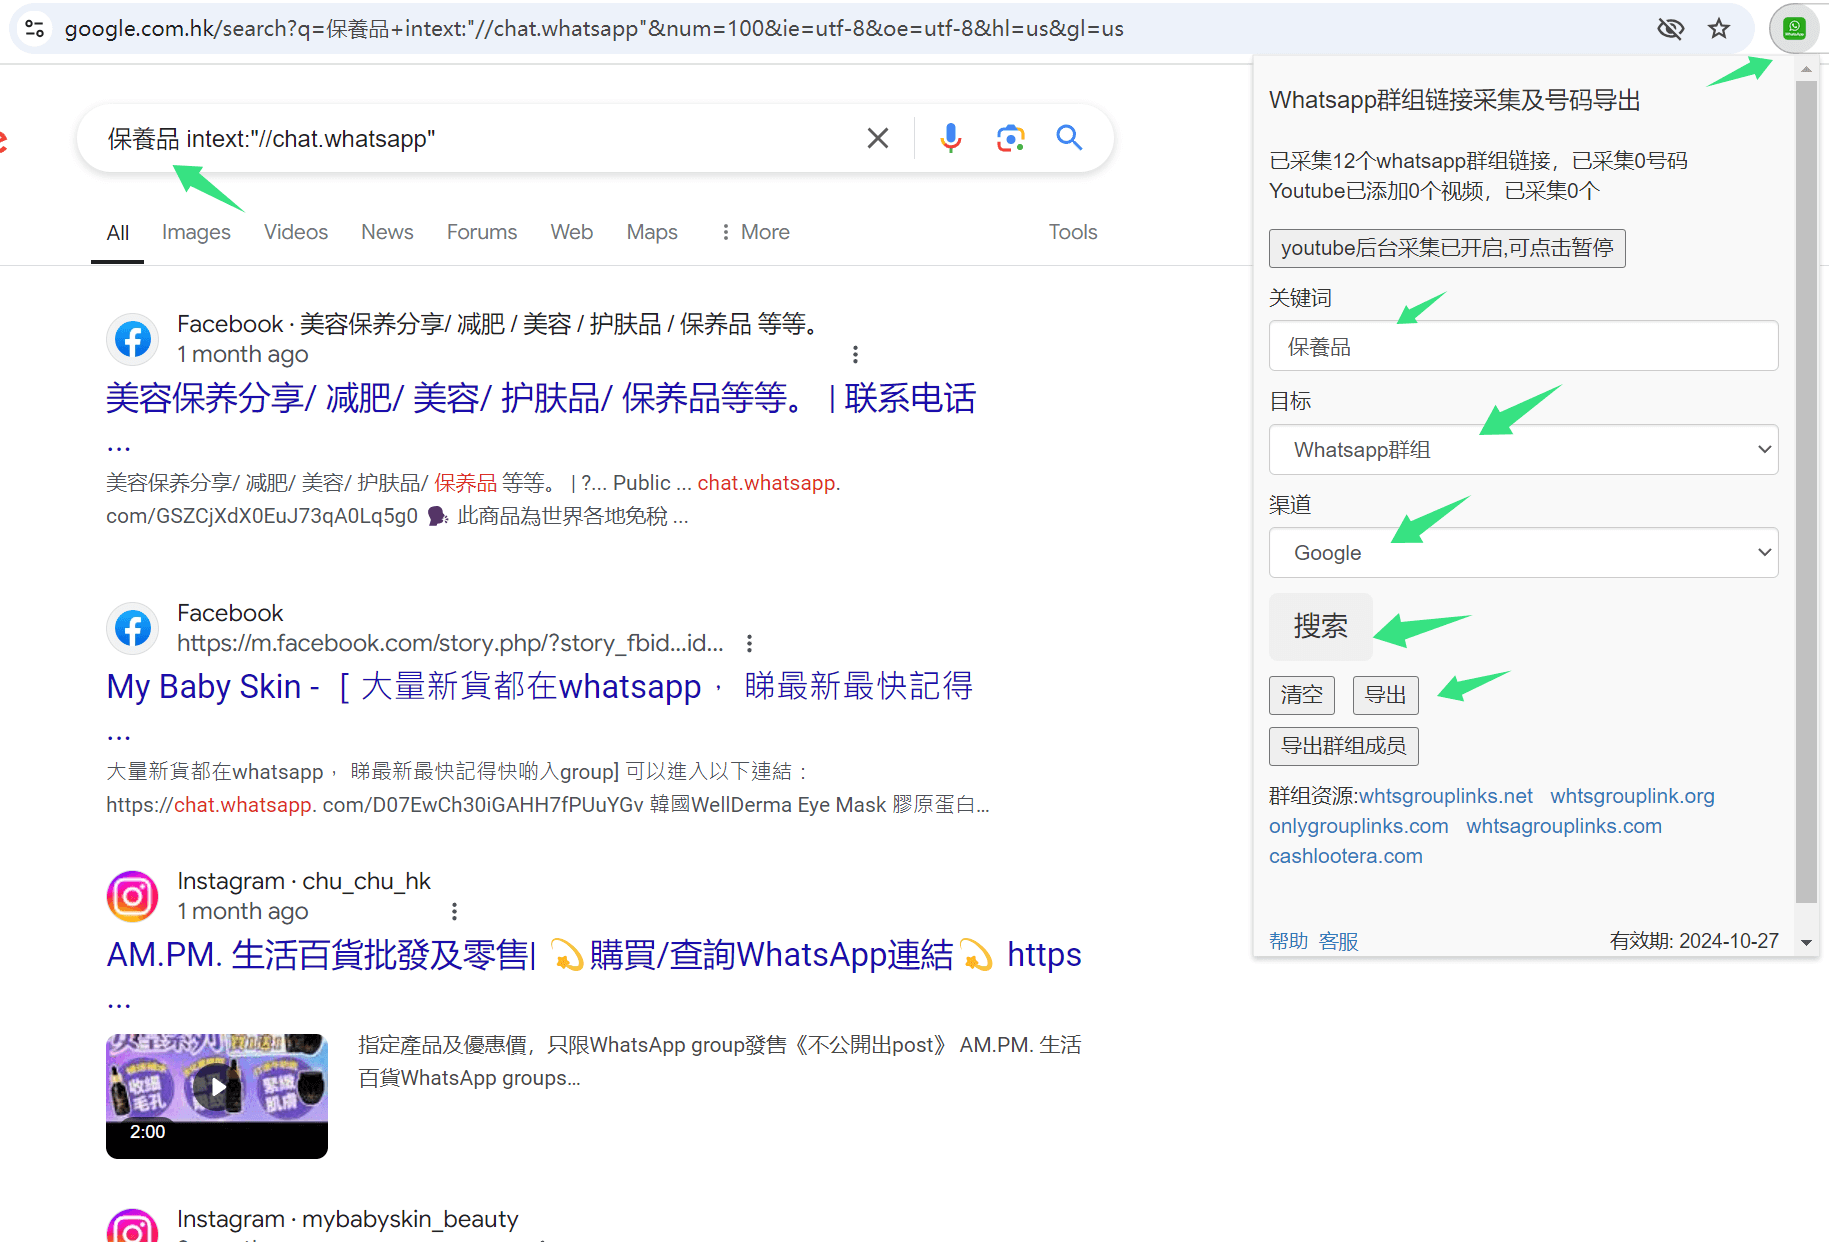Screen dimensions: 1829x1242
Task: Open the first Facebook result's three-dot menu
Action: (x=855, y=354)
